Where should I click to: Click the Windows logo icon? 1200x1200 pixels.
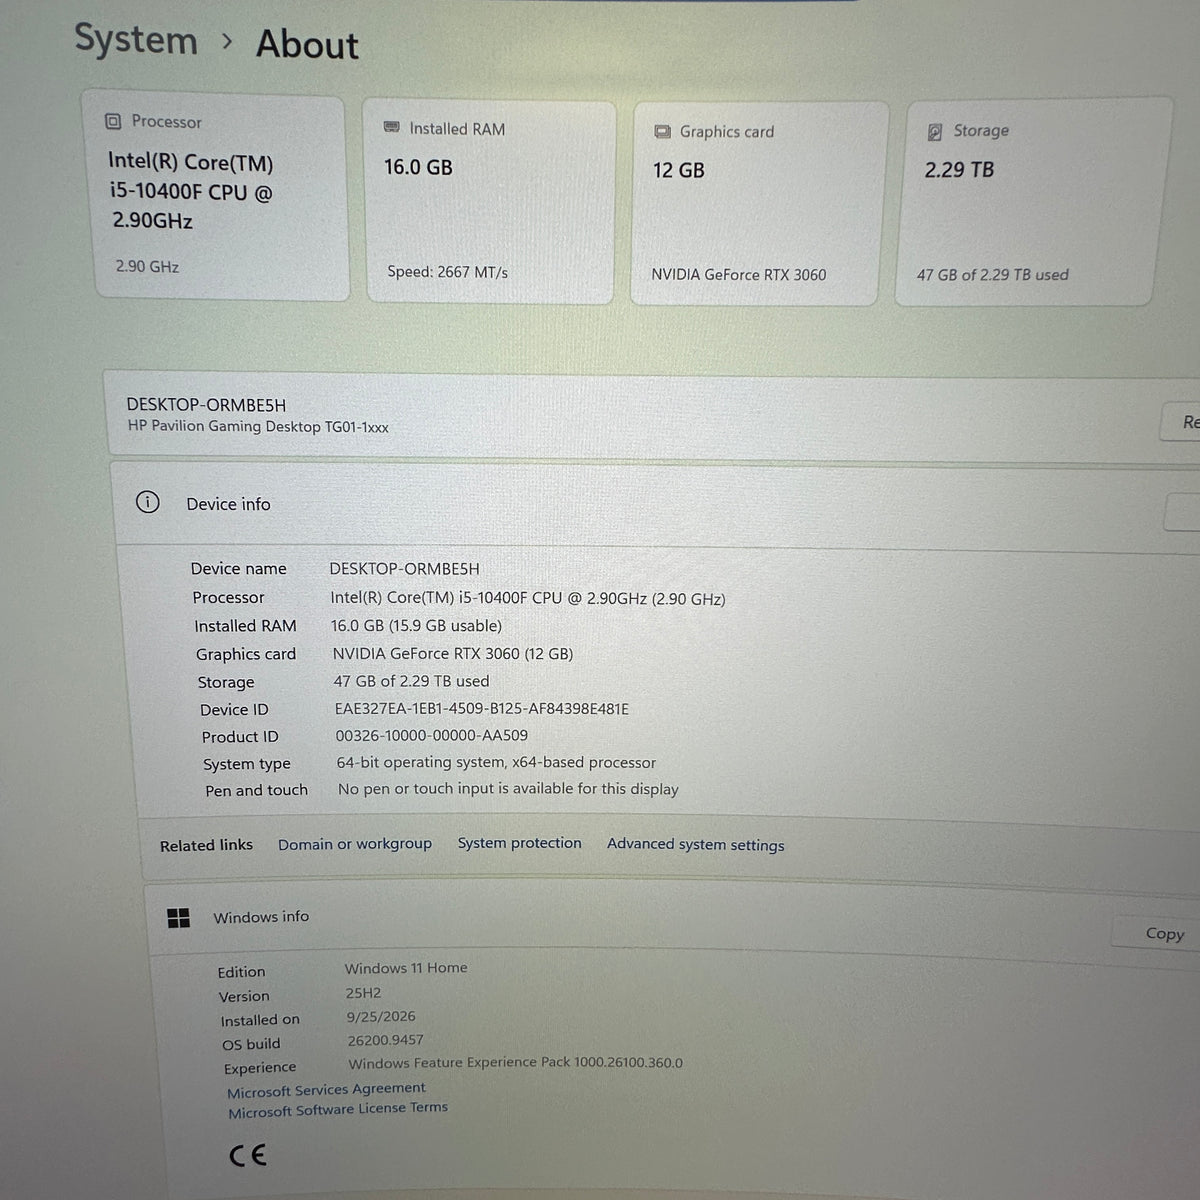tap(179, 918)
